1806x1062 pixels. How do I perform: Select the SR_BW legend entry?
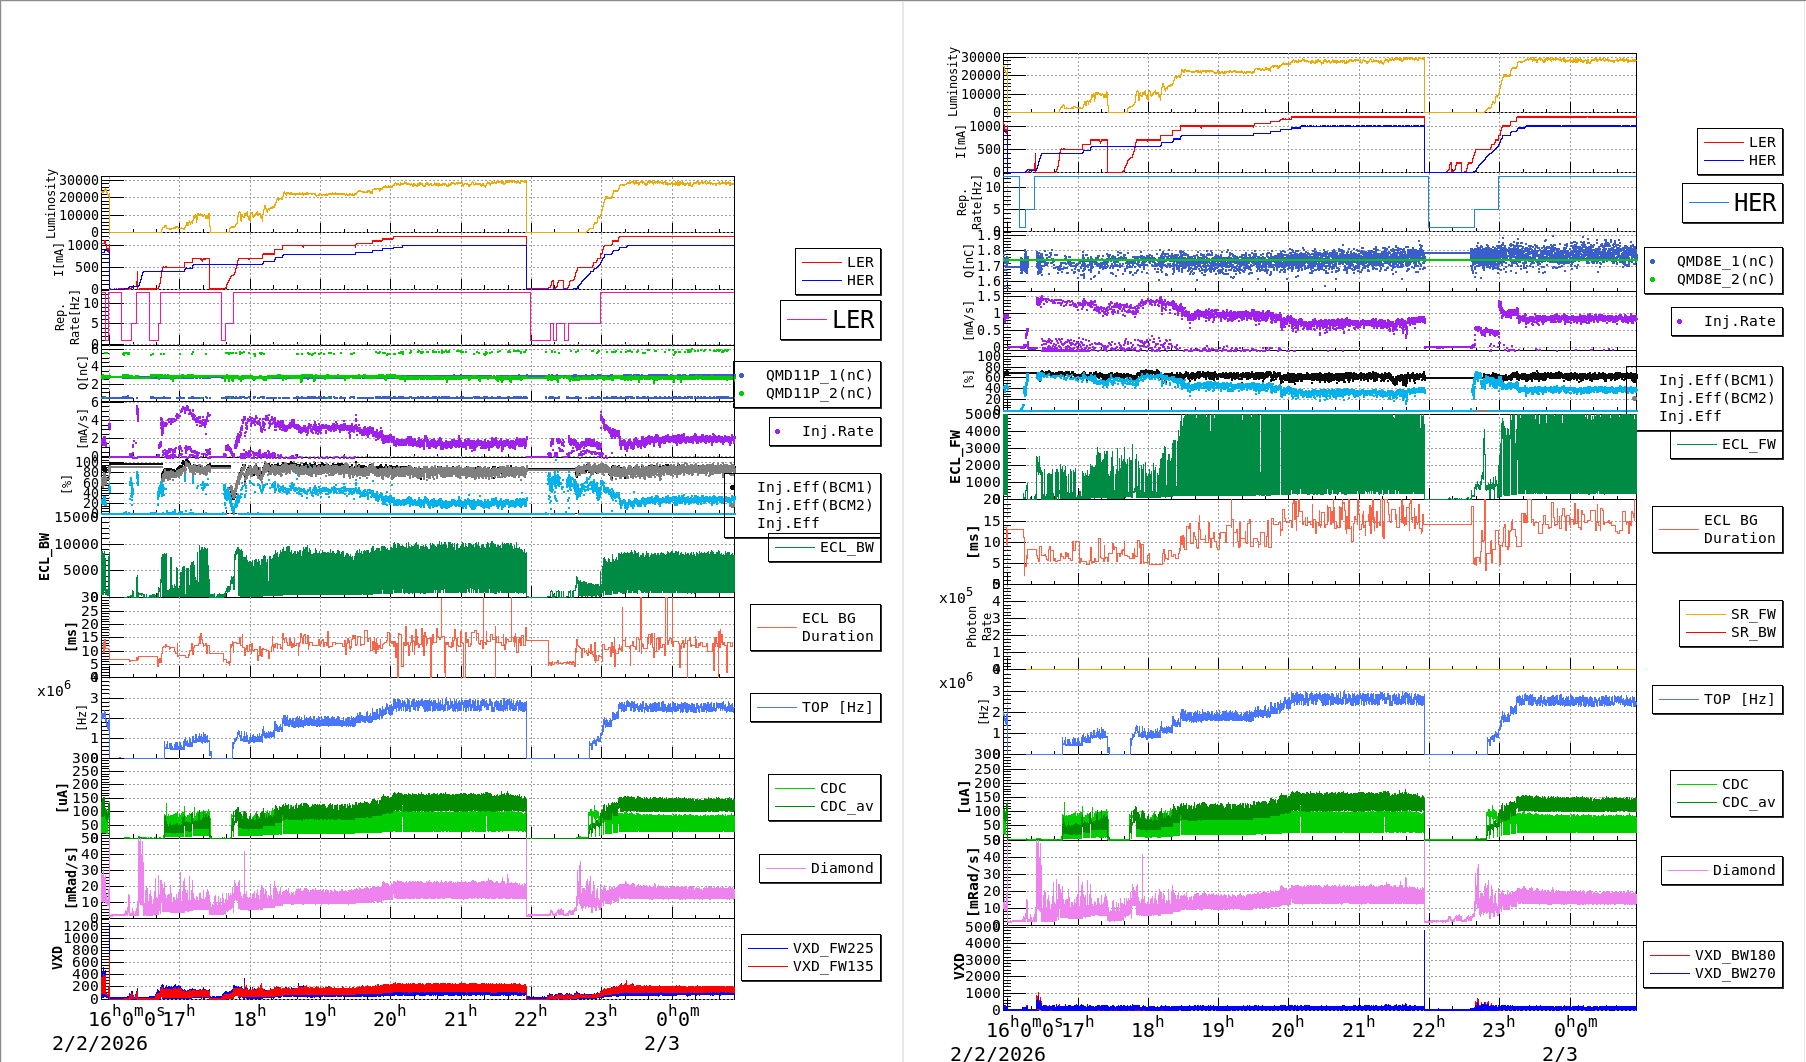tap(1753, 632)
